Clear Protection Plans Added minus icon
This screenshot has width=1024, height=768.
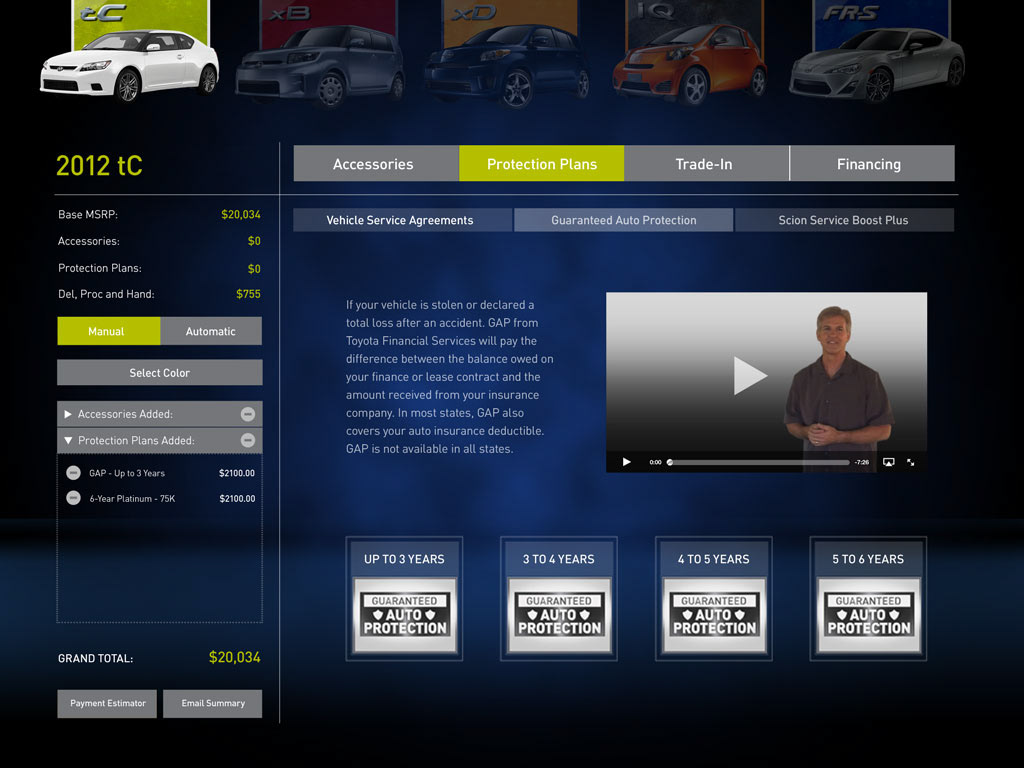point(248,441)
